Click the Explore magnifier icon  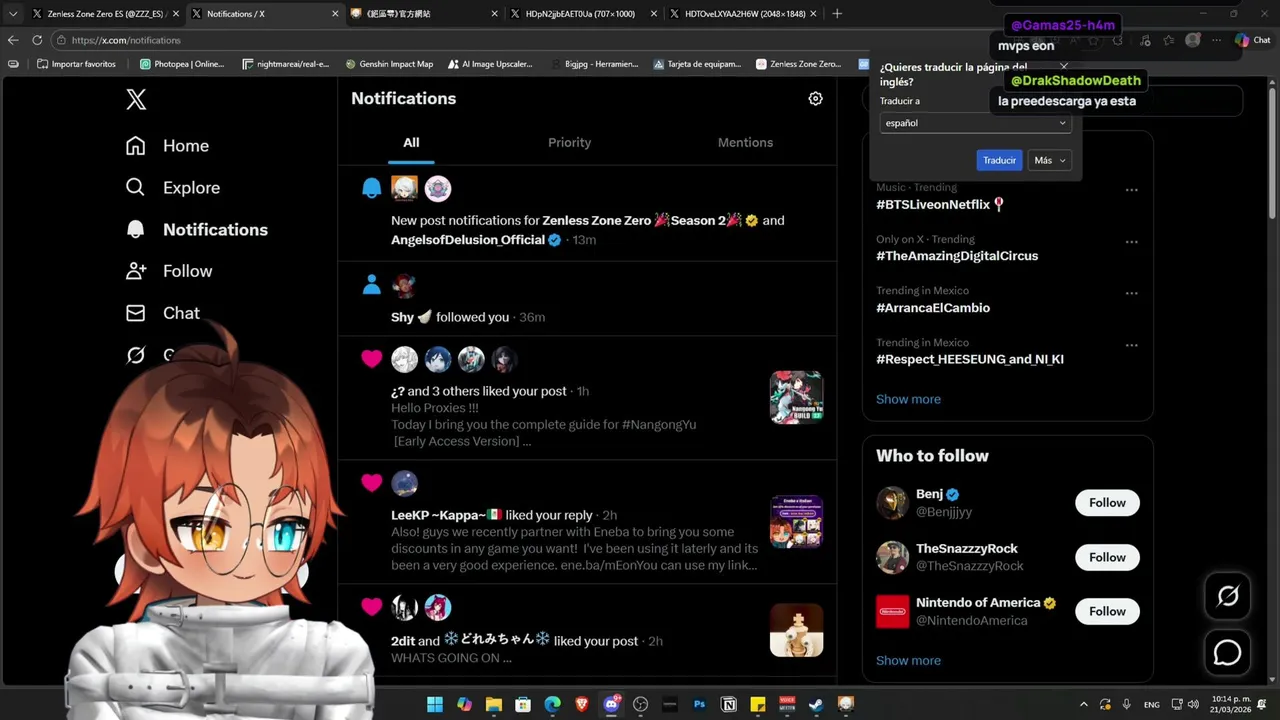coord(136,188)
